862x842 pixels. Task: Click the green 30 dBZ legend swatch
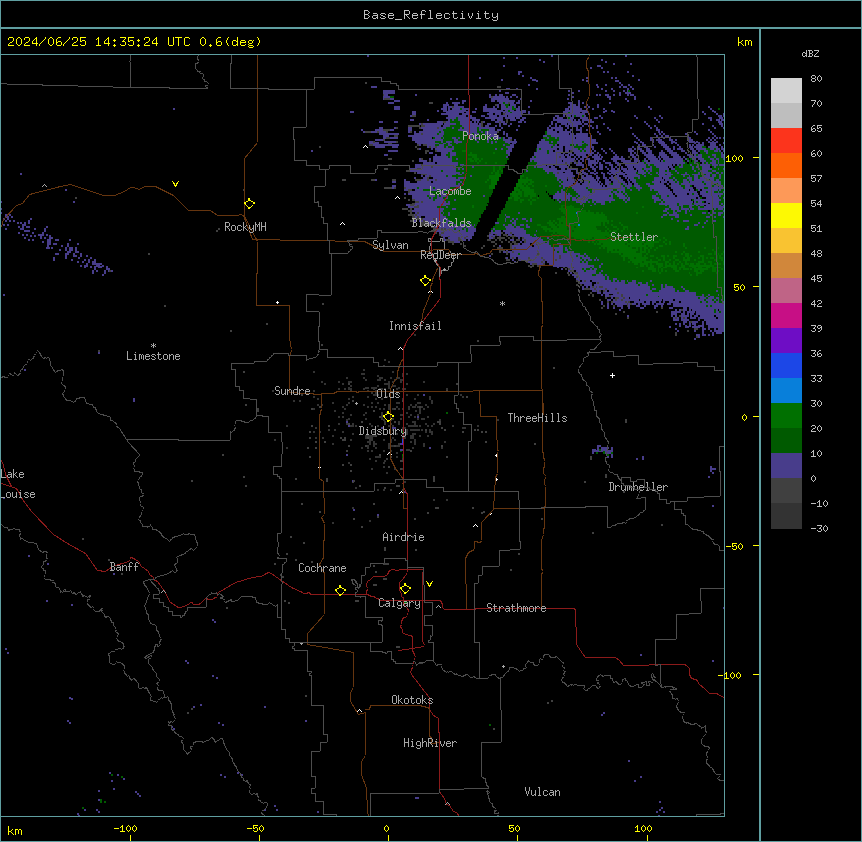[x=786, y=416]
